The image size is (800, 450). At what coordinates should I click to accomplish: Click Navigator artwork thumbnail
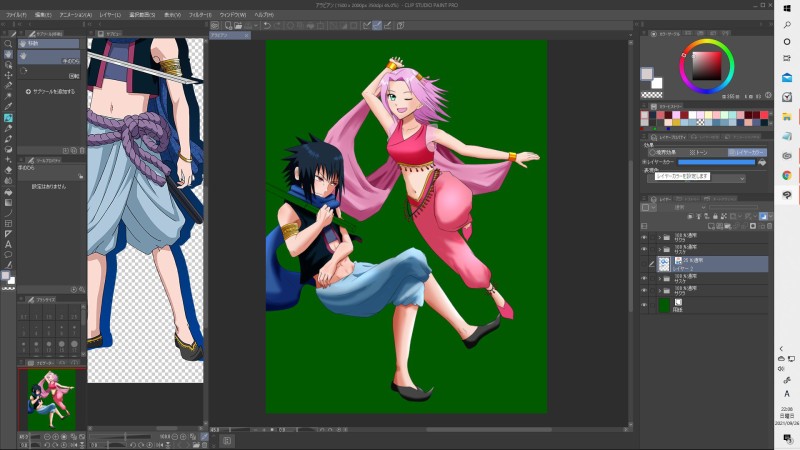coord(51,399)
